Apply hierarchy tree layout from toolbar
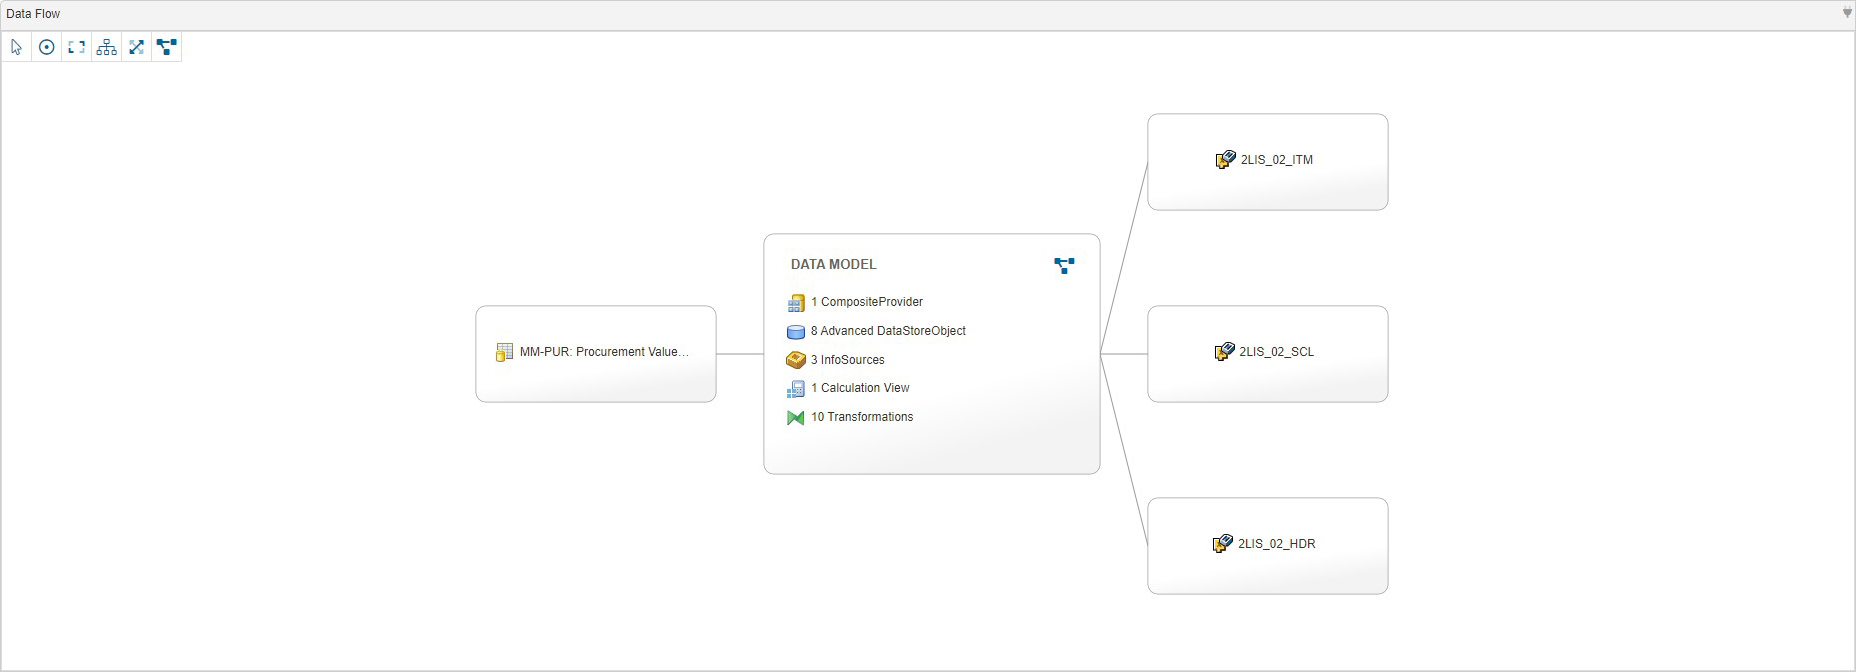 pyautogui.click(x=107, y=47)
